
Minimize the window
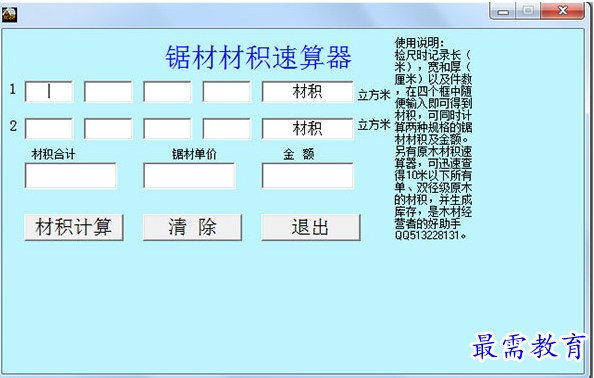point(503,11)
